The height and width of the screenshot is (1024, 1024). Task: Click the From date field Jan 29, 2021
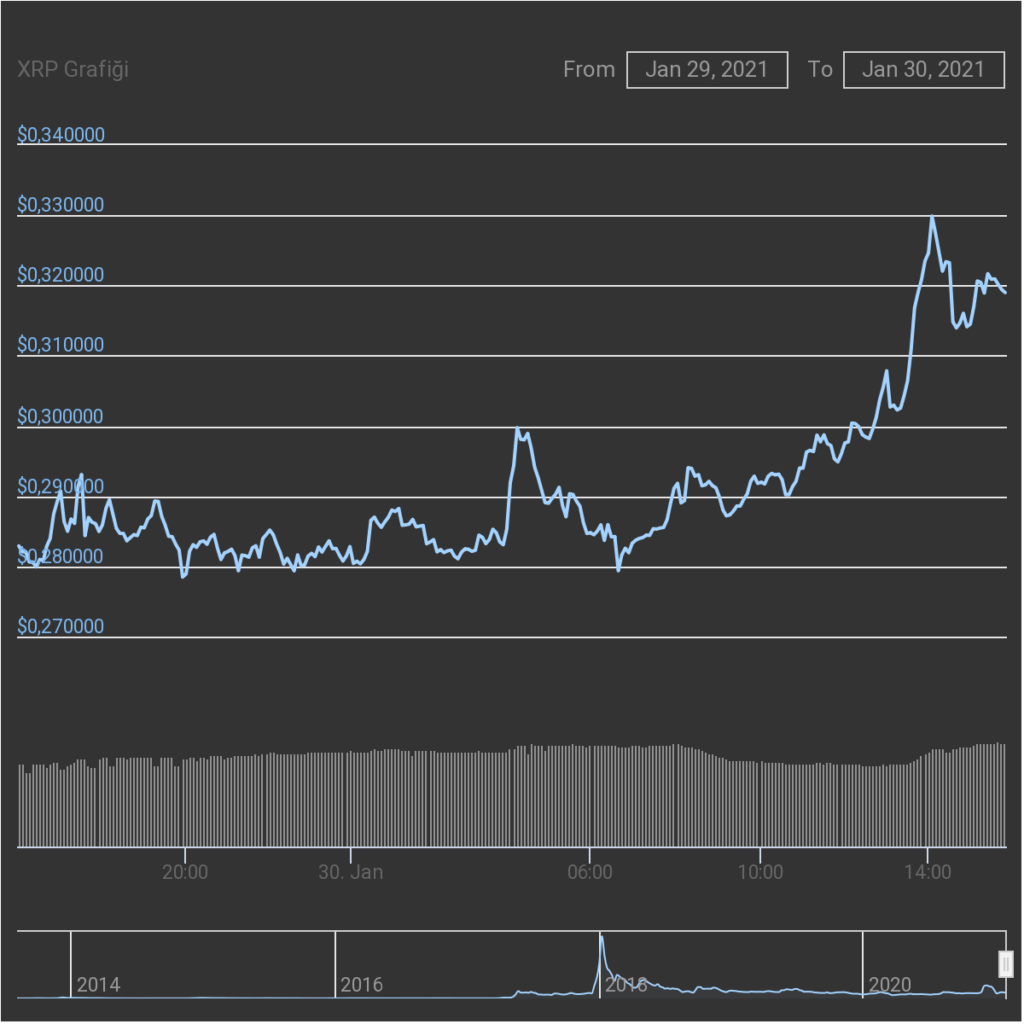pyautogui.click(x=707, y=69)
